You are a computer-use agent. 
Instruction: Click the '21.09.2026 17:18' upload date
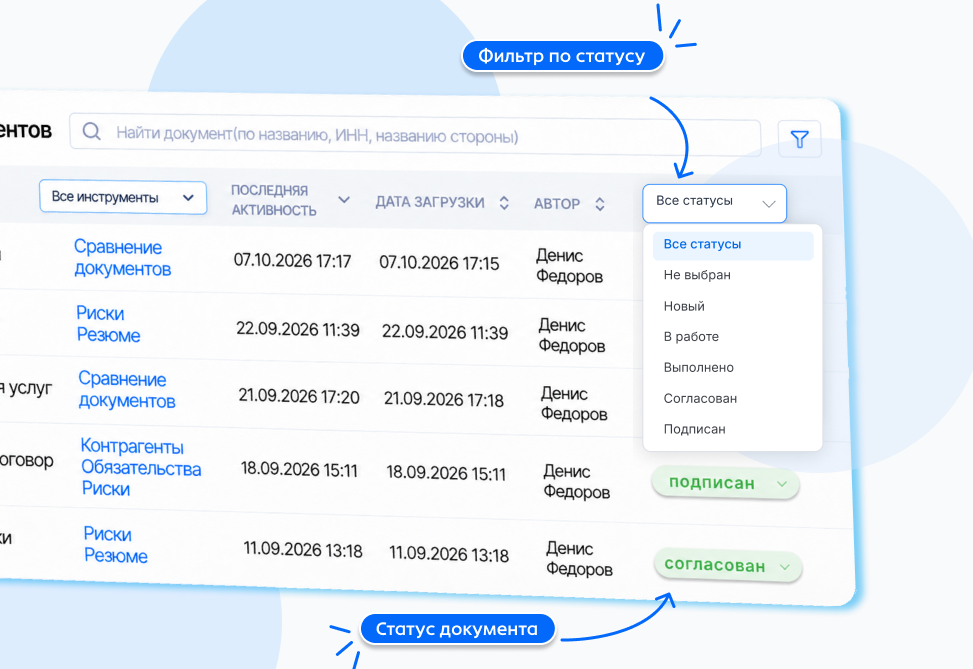point(444,399)
